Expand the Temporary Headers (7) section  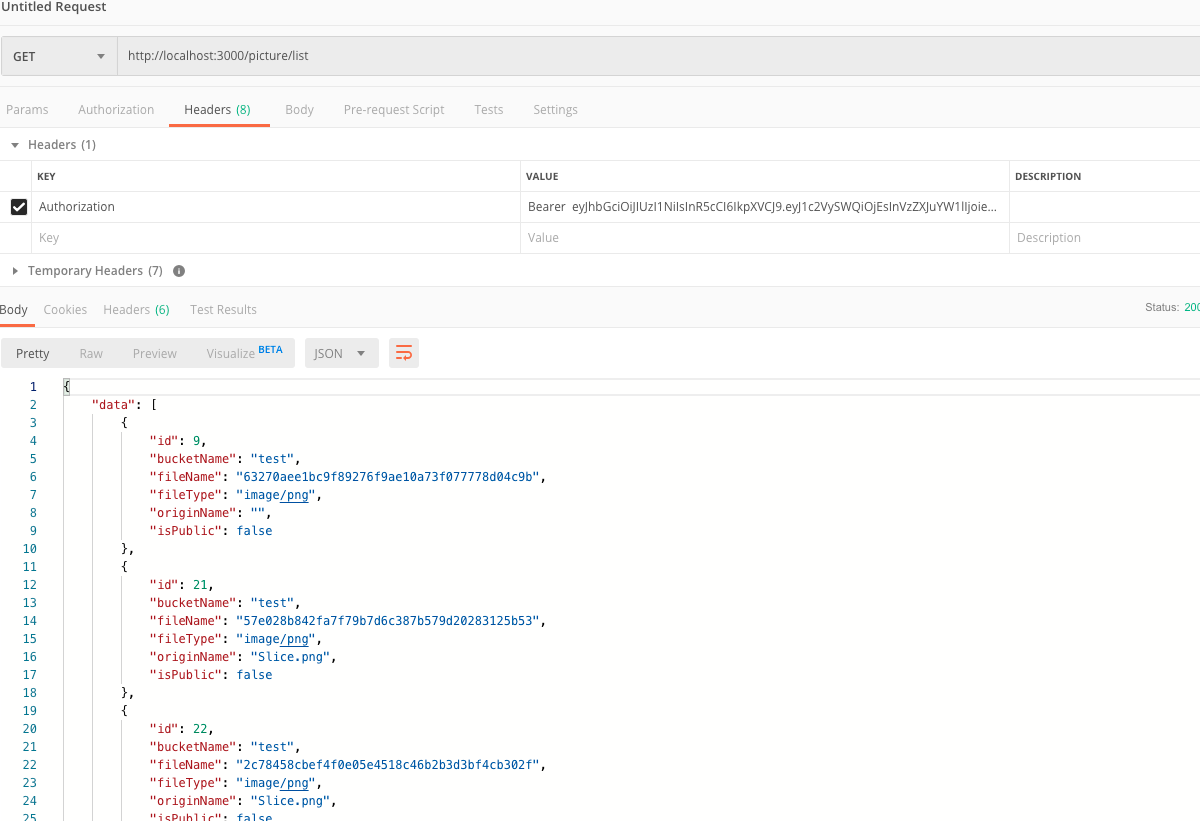click(x=15, y=270)
